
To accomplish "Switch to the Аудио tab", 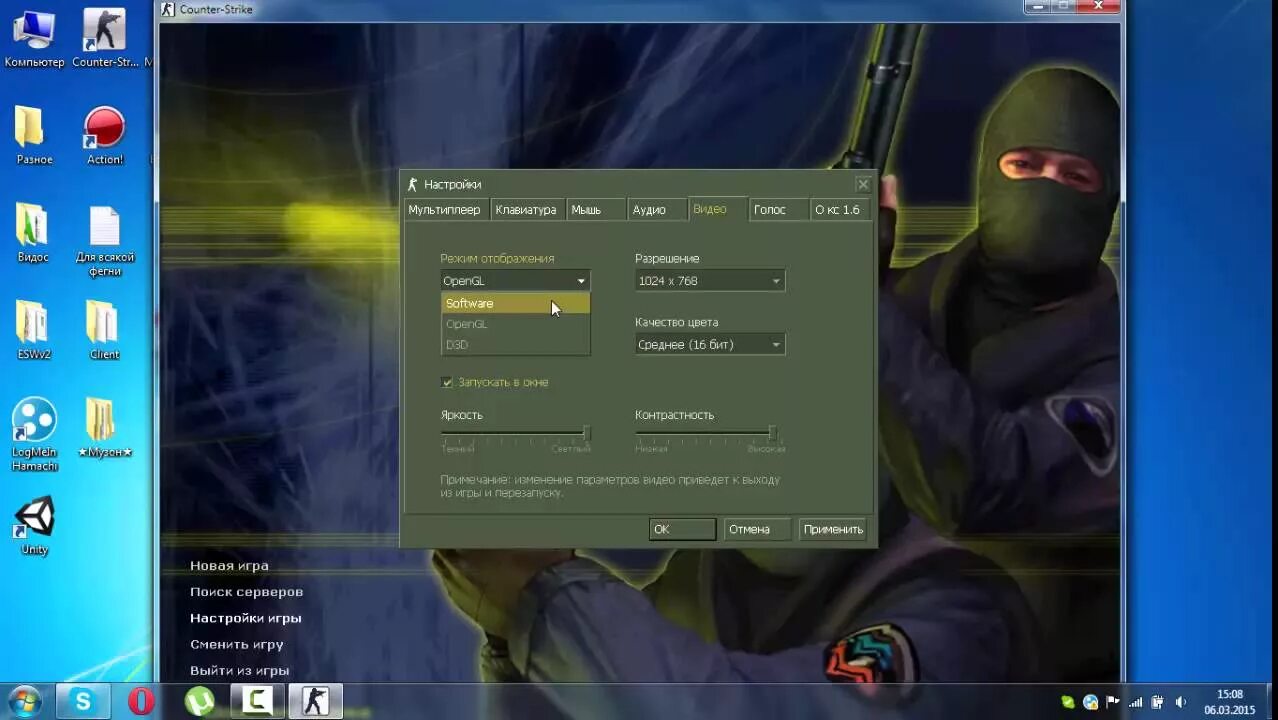I will tap(655, 209).
